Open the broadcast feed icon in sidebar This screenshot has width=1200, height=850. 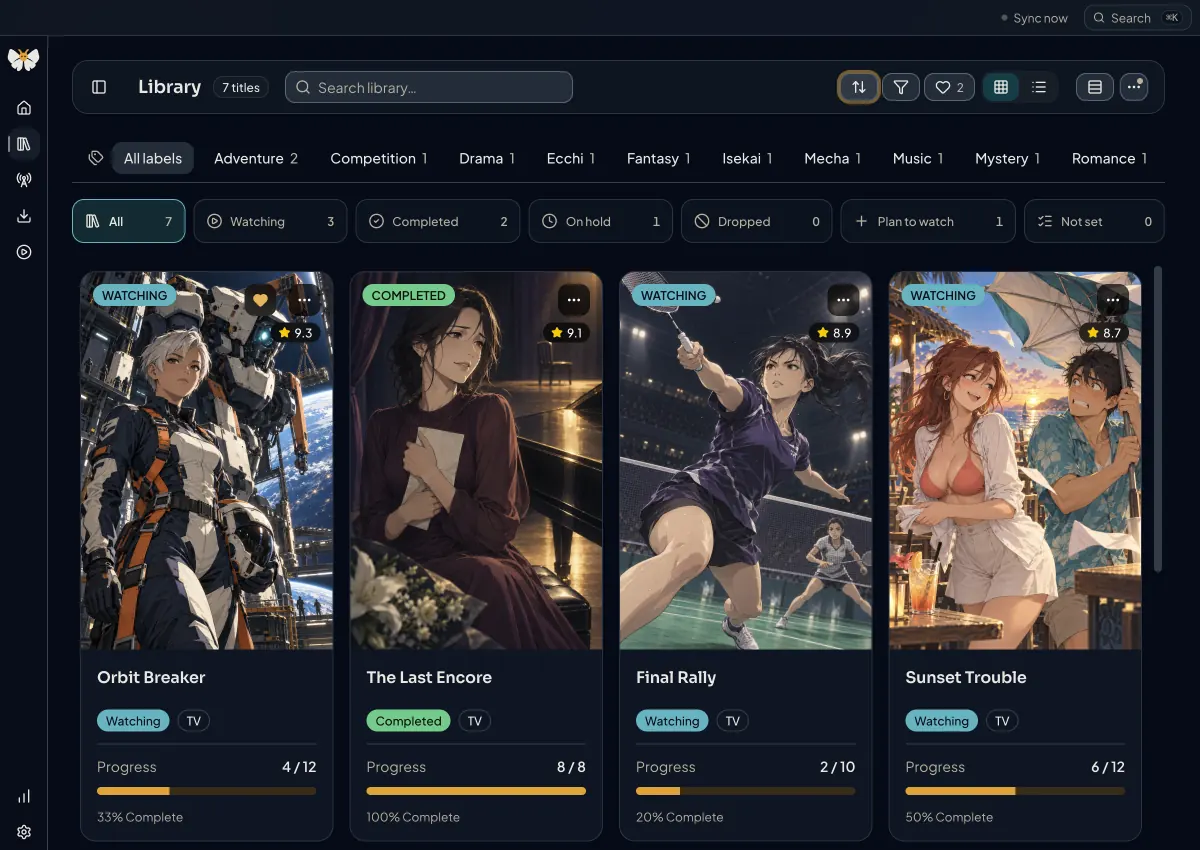24,180
